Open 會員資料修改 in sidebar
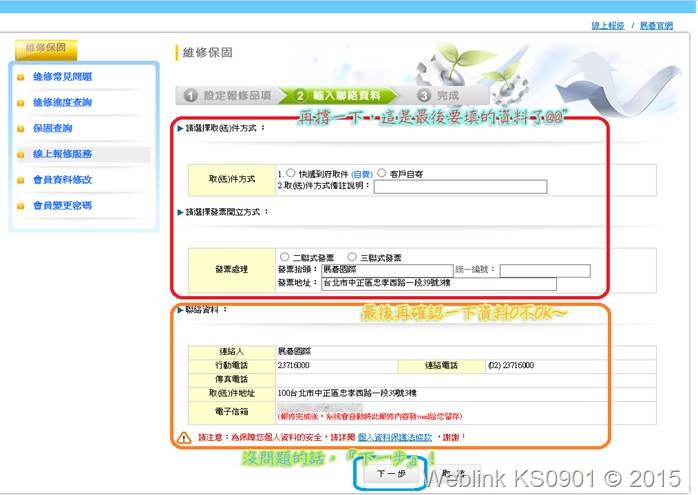This screenshot has width=698, height=495. (62, 180)
